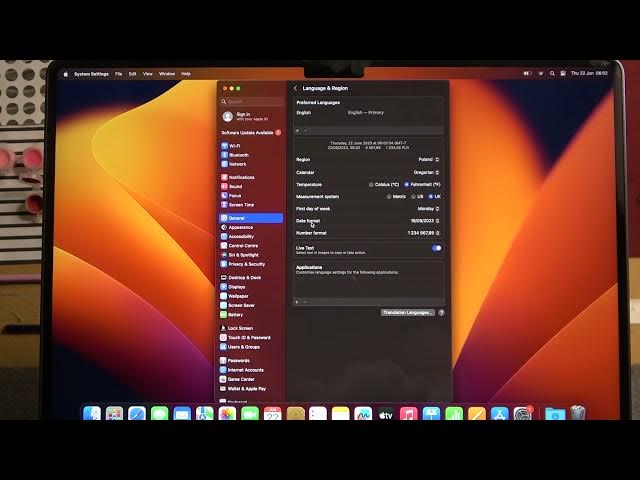The image size is (640, 480).
Task: Open the Calendar dropdown showing Gregorian
Action: [426, 172]
